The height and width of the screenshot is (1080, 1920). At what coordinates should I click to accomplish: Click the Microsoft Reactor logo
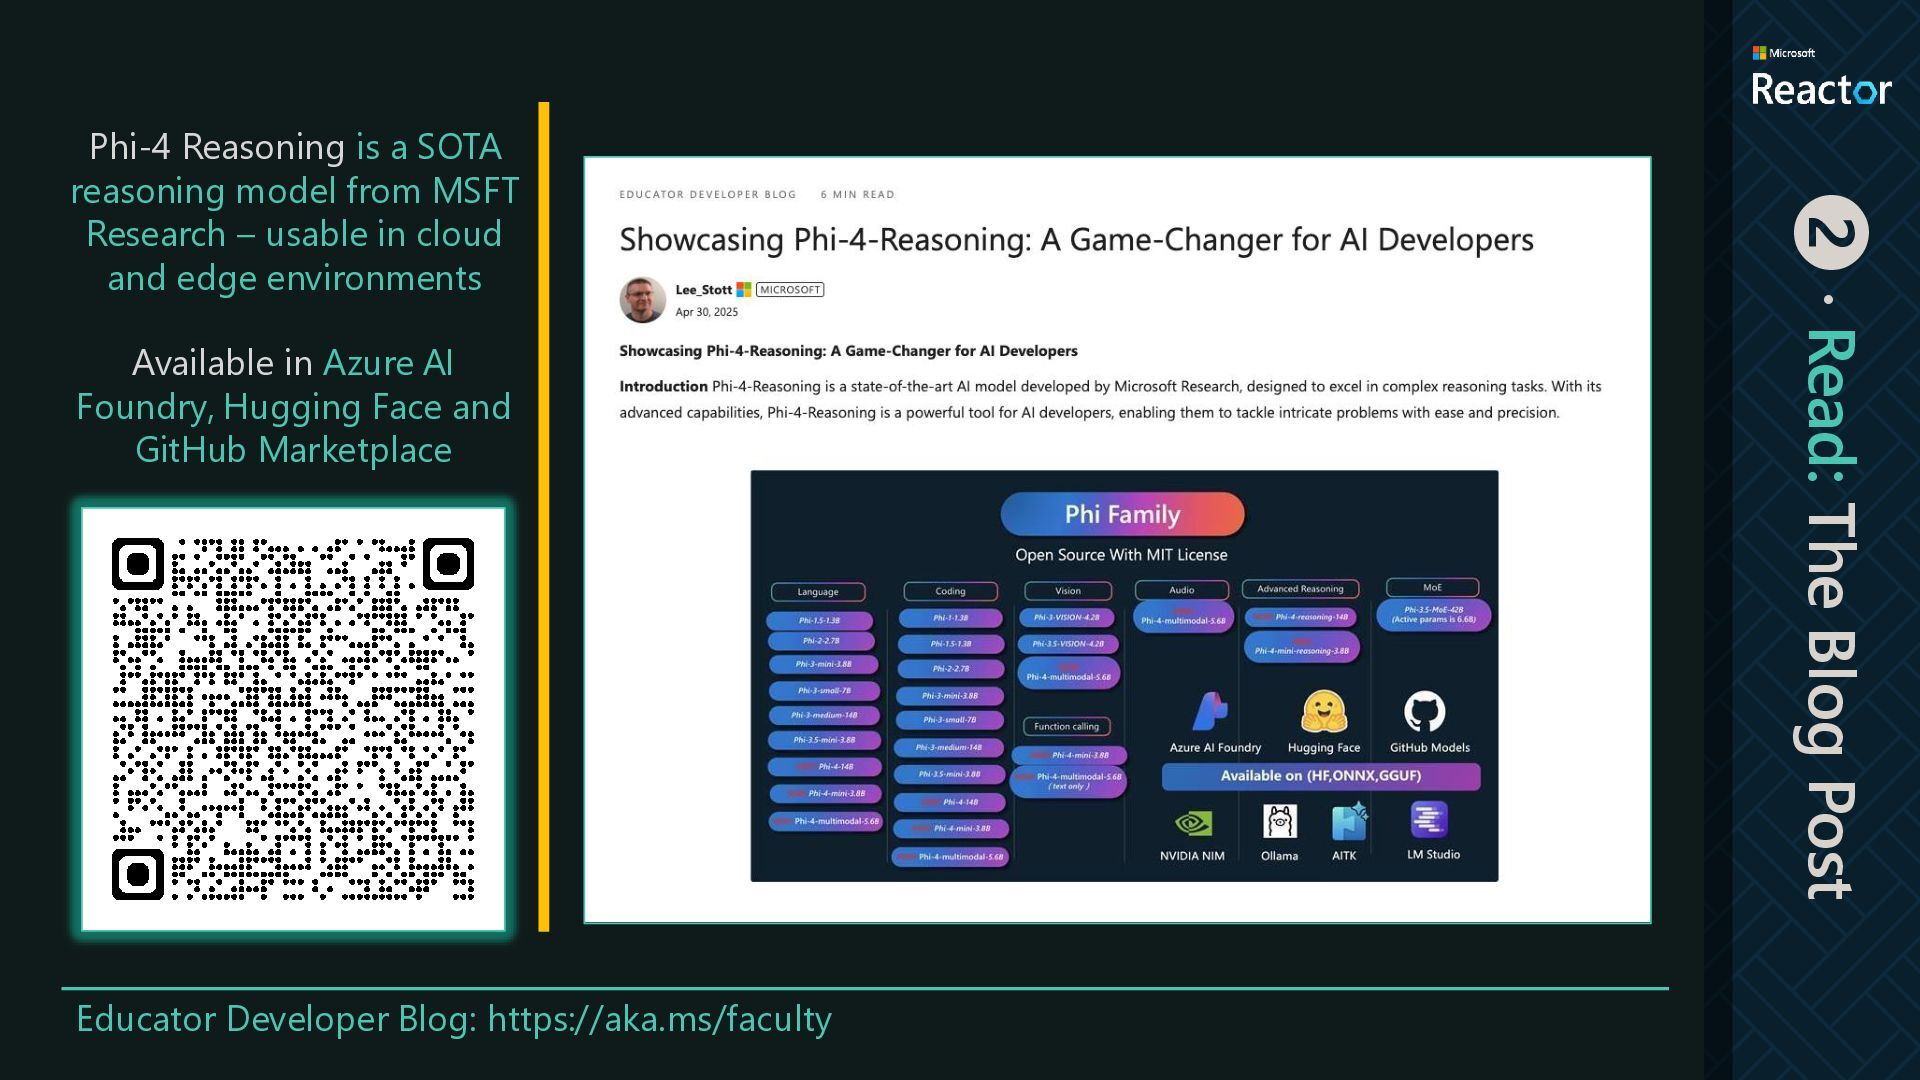coord(1821,77)
